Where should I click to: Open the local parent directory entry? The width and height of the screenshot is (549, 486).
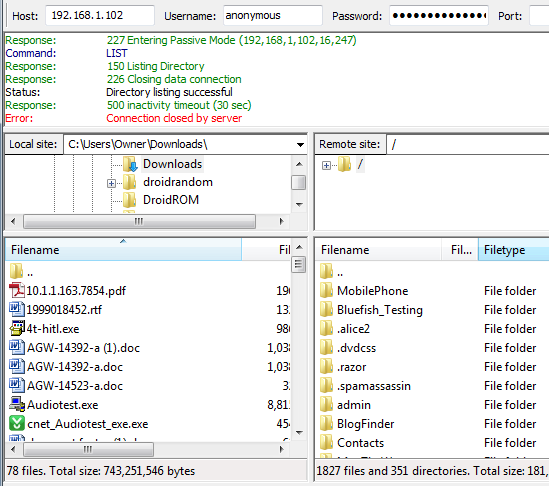[21, 272]
